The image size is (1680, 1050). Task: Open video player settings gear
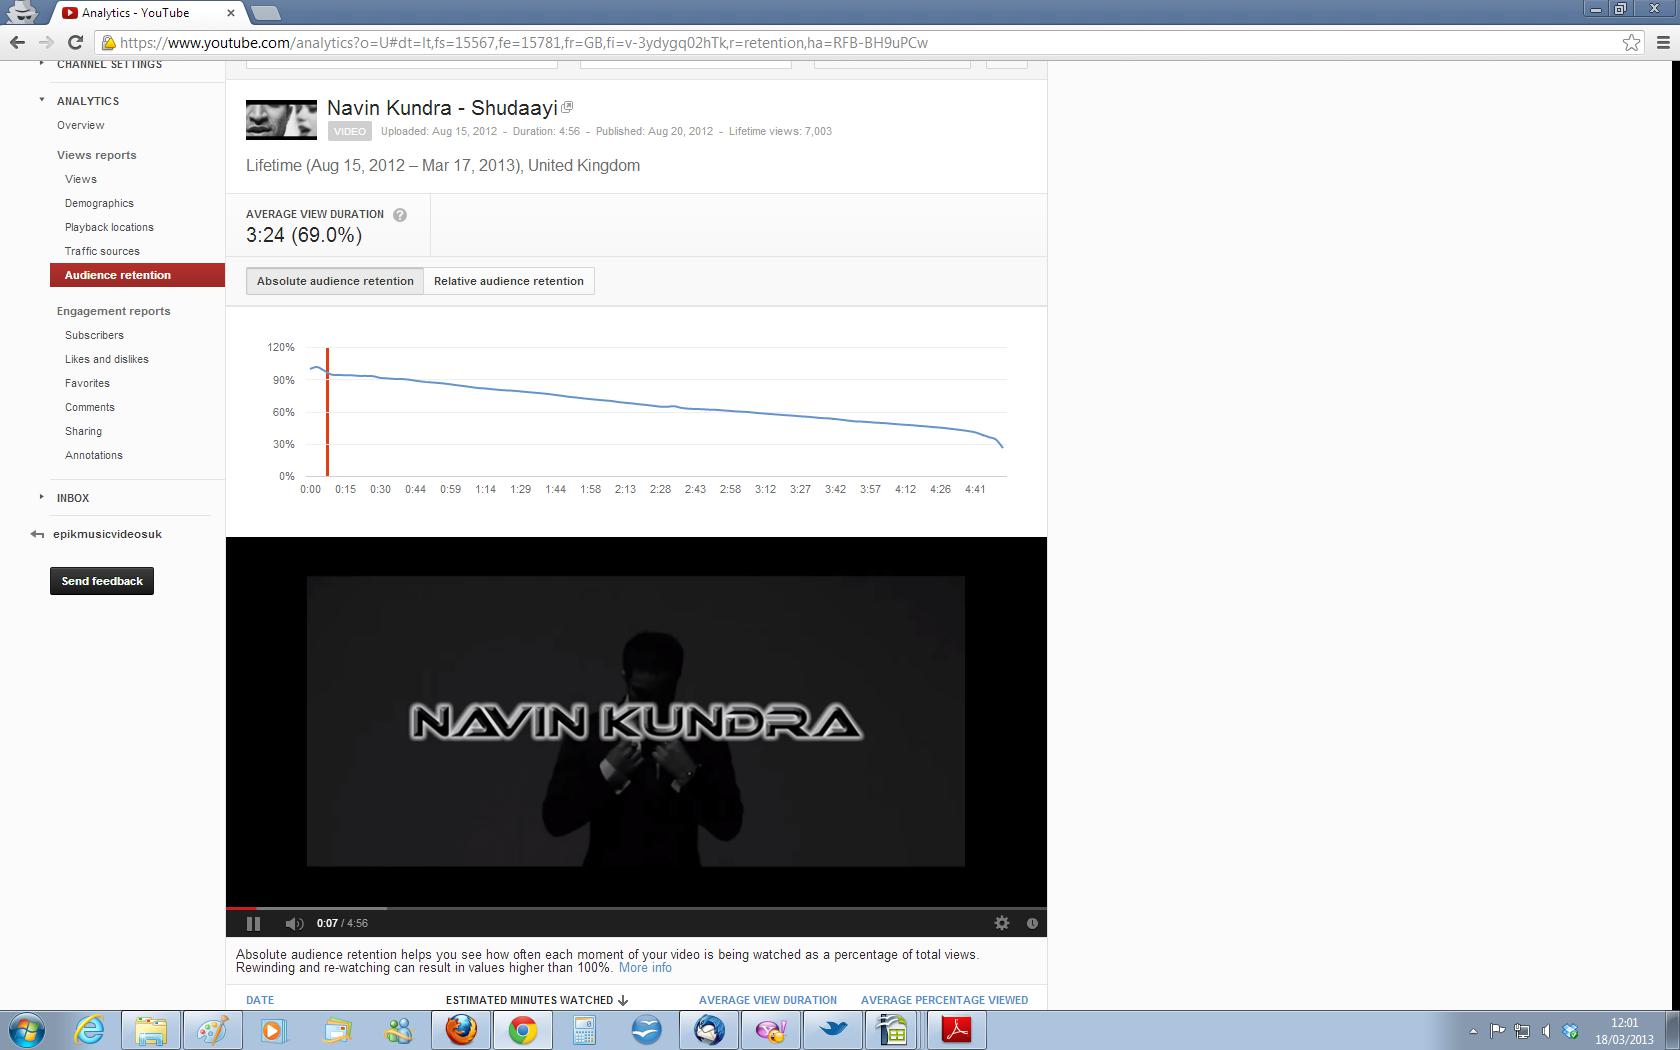tap(1002, 923)
